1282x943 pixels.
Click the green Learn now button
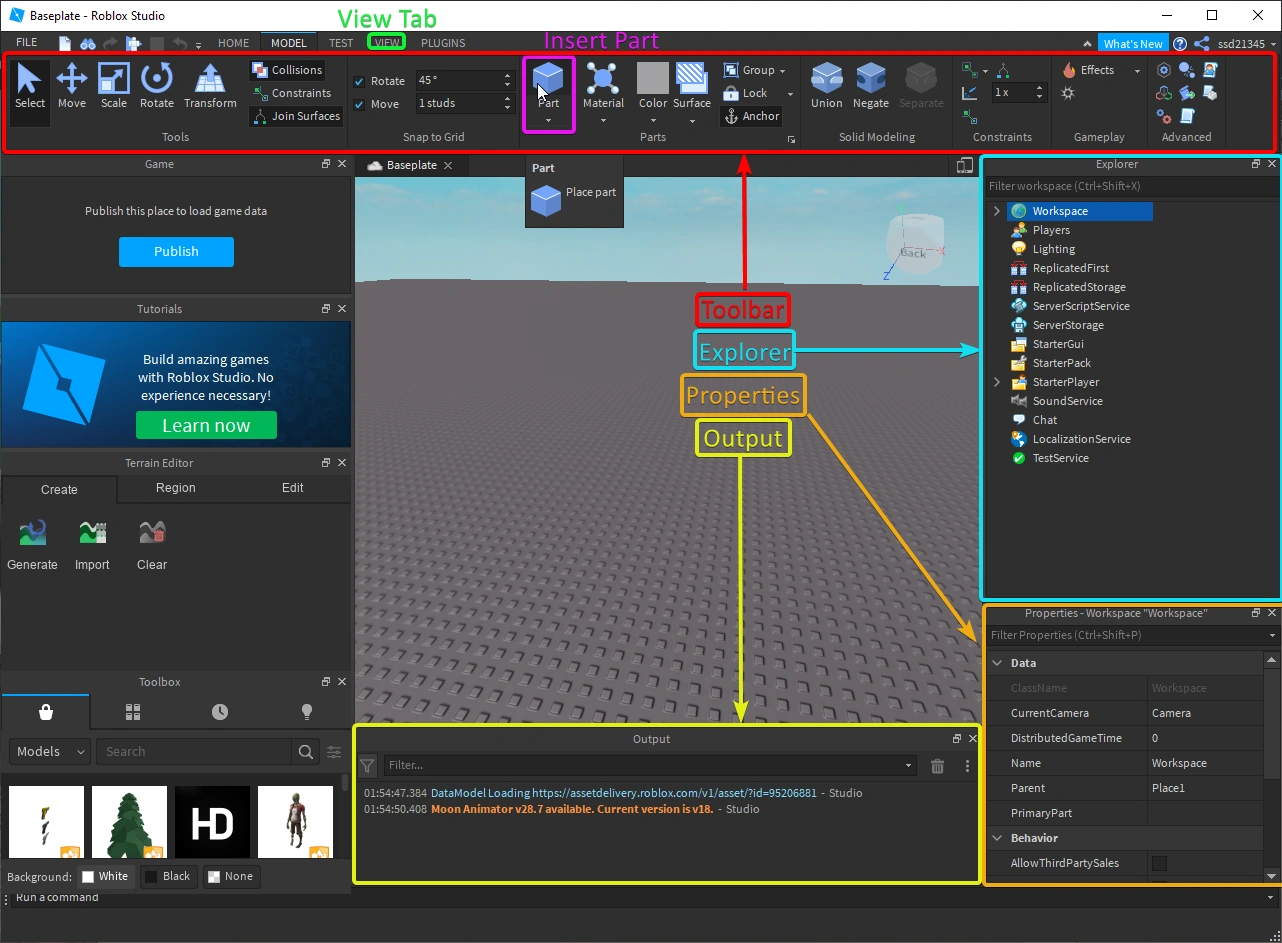[206, 425]
